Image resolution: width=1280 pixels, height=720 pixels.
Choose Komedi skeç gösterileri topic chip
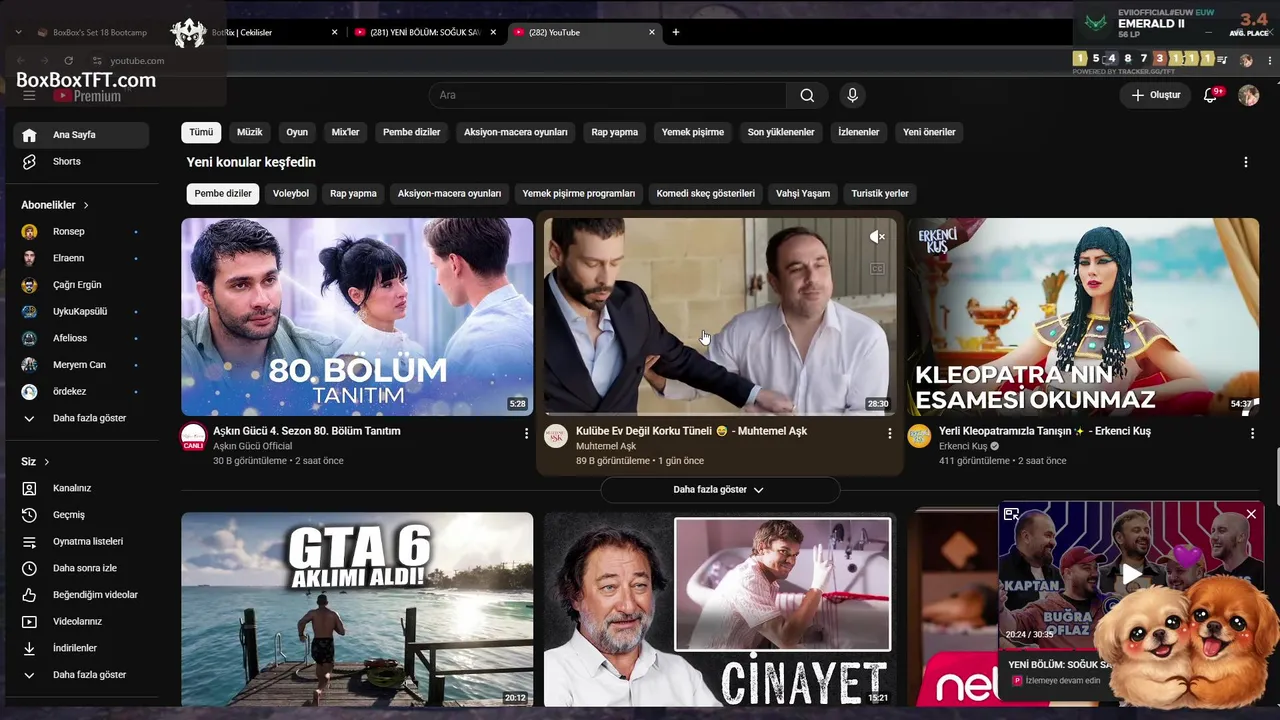point(706,194)
